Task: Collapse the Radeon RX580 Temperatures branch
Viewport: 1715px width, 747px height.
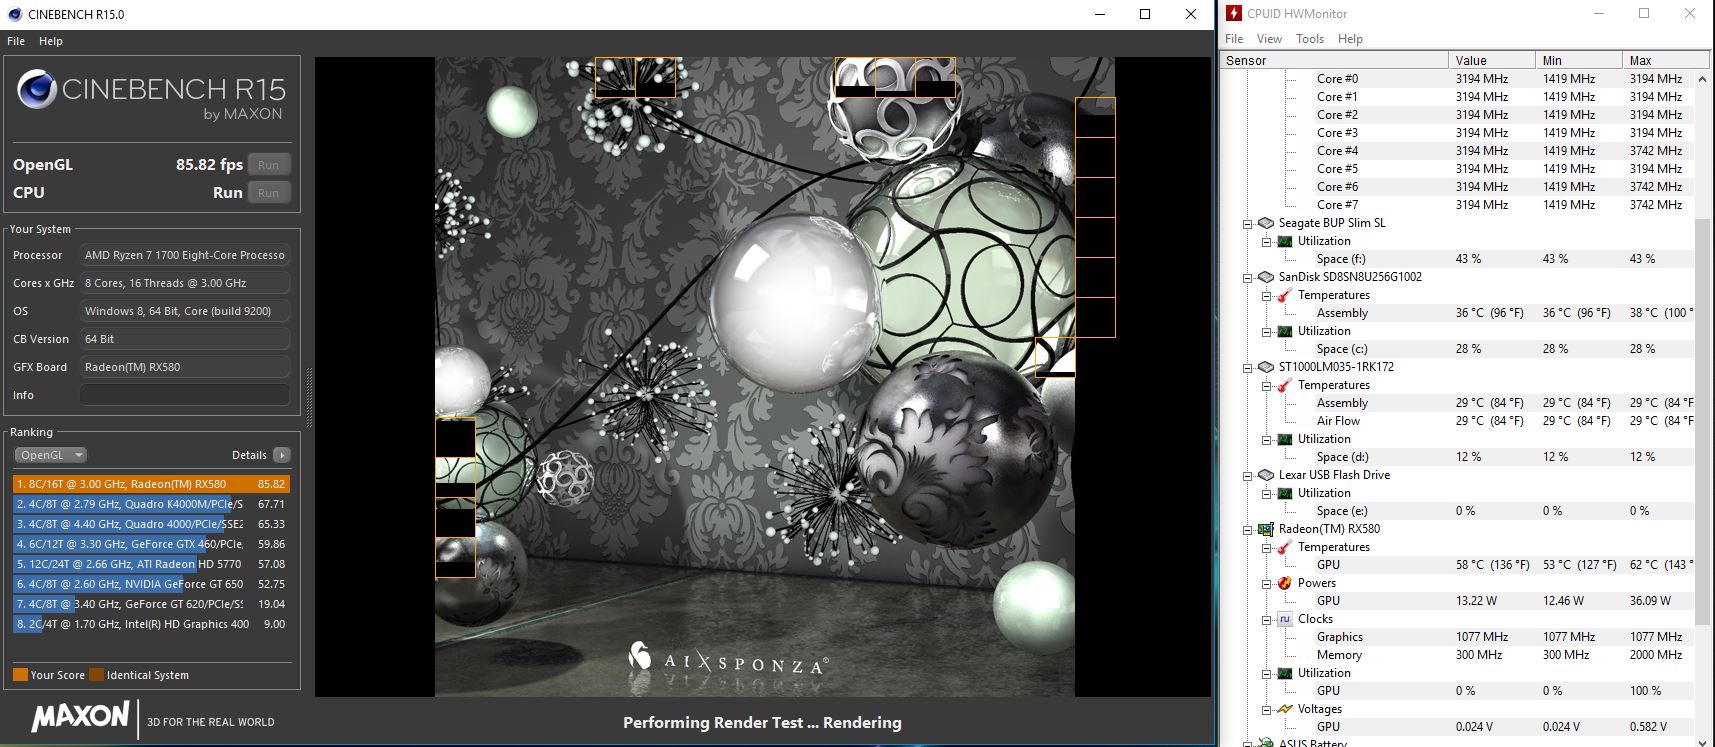Action: pyautogui.click(x=1266, y=547)
